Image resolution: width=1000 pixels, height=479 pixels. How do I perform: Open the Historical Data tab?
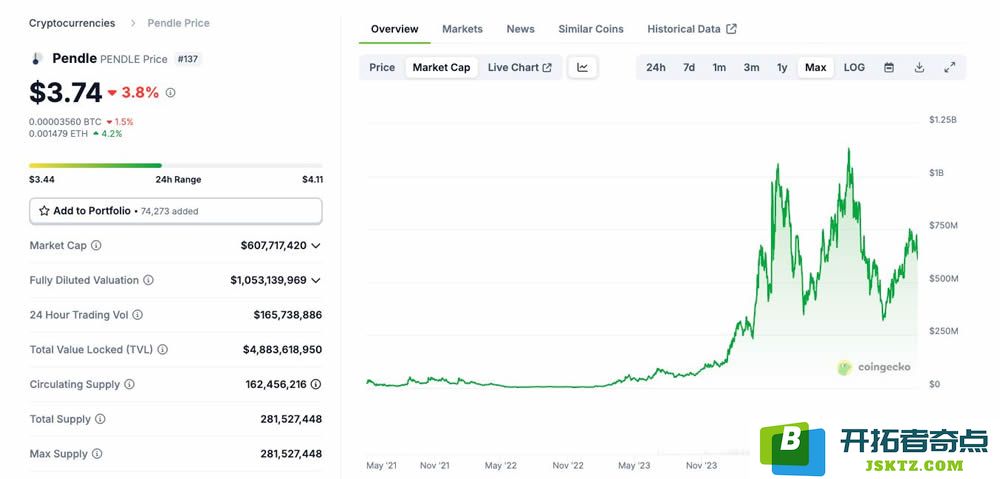692,29
